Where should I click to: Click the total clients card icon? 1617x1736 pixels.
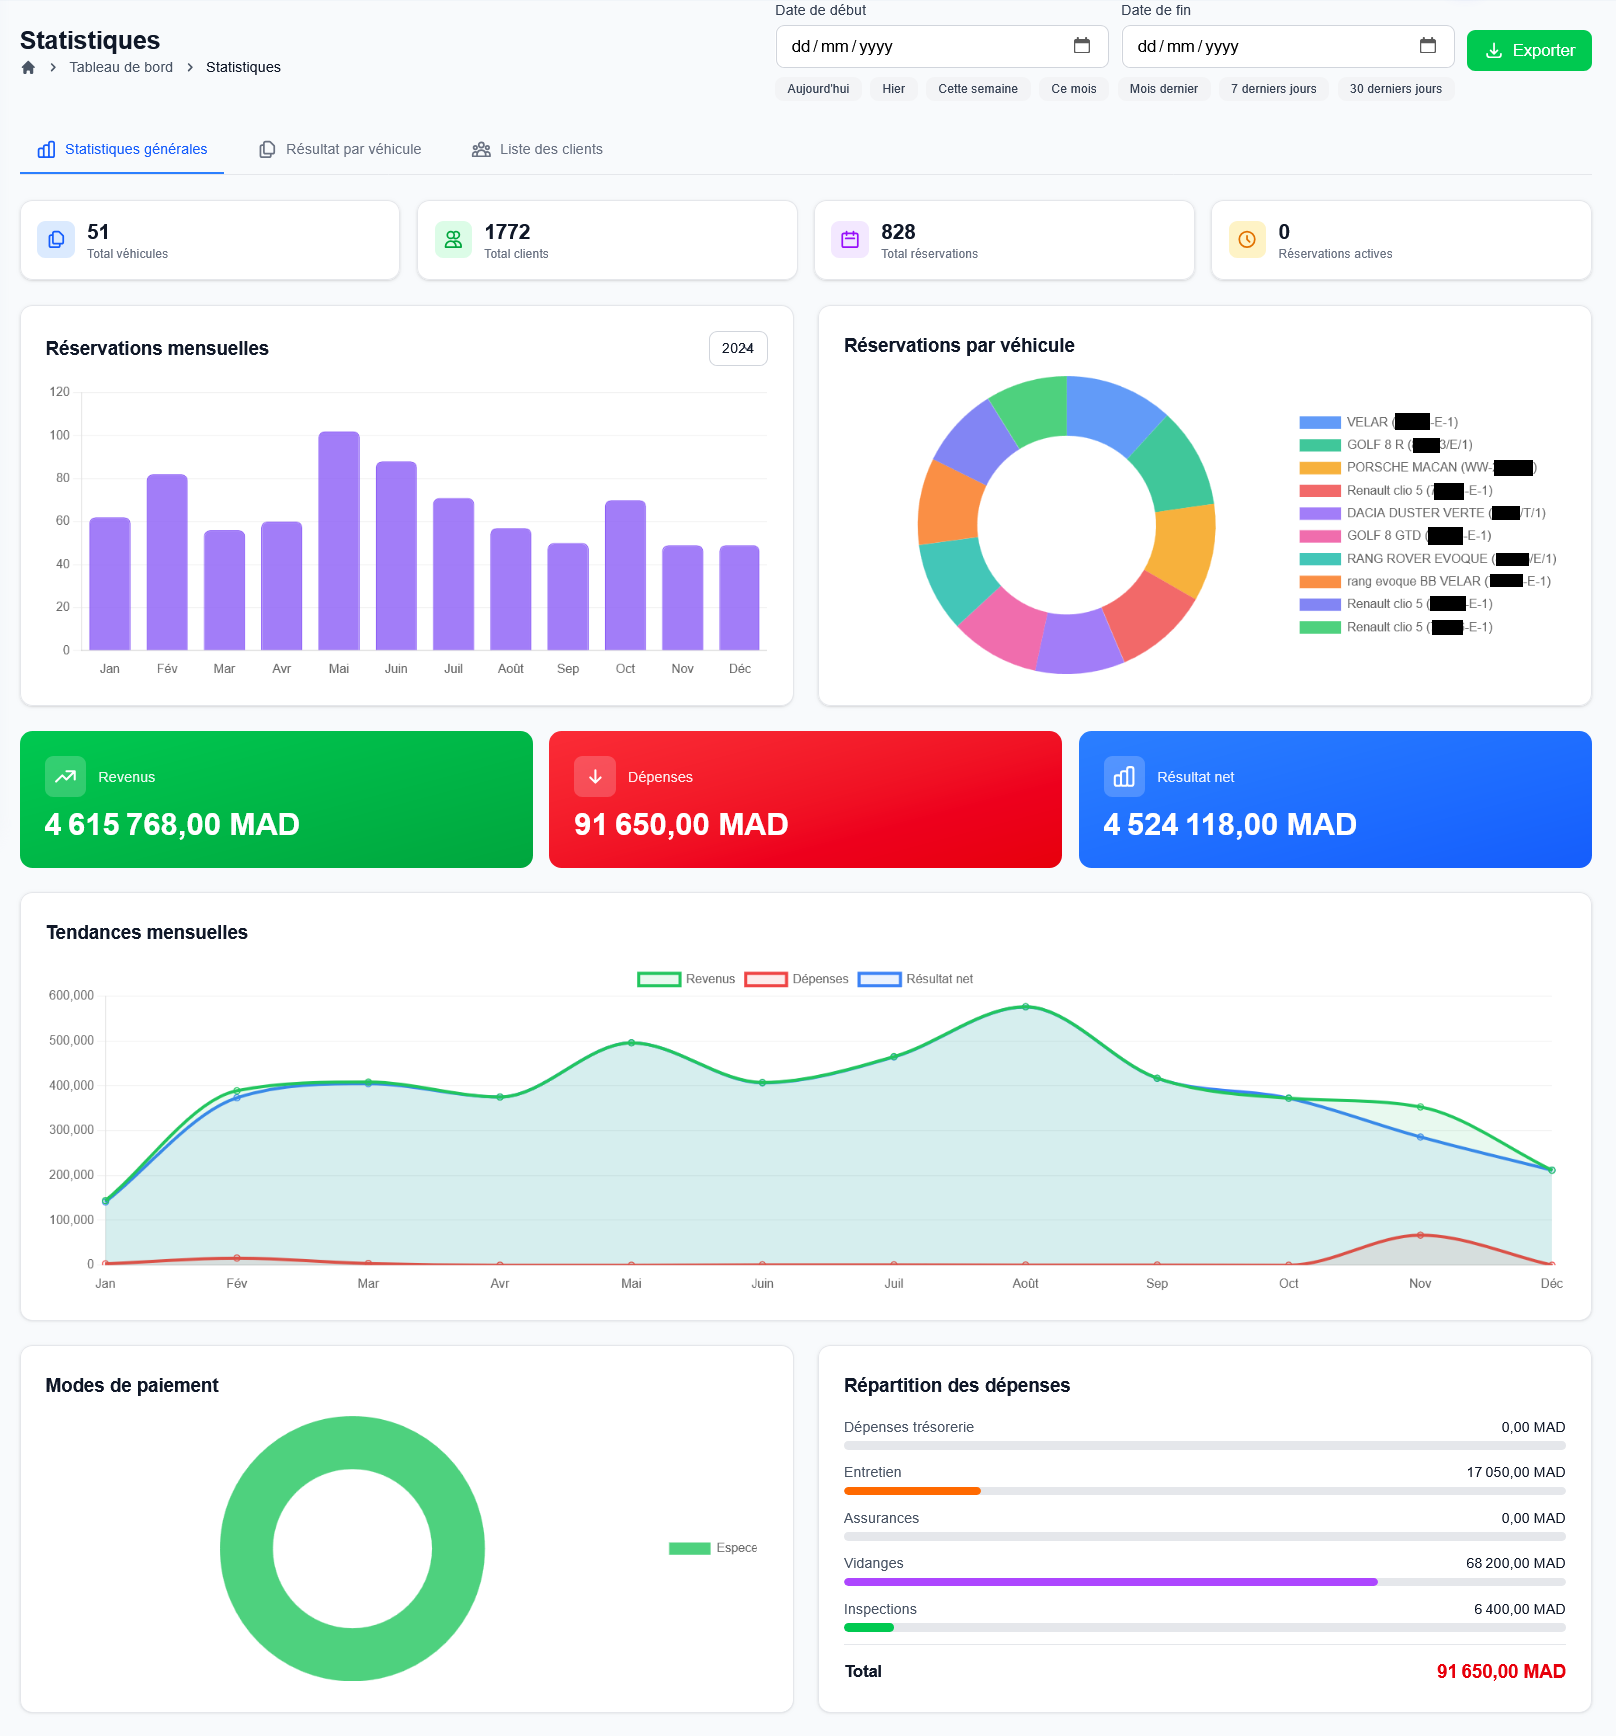pos(452,239)
